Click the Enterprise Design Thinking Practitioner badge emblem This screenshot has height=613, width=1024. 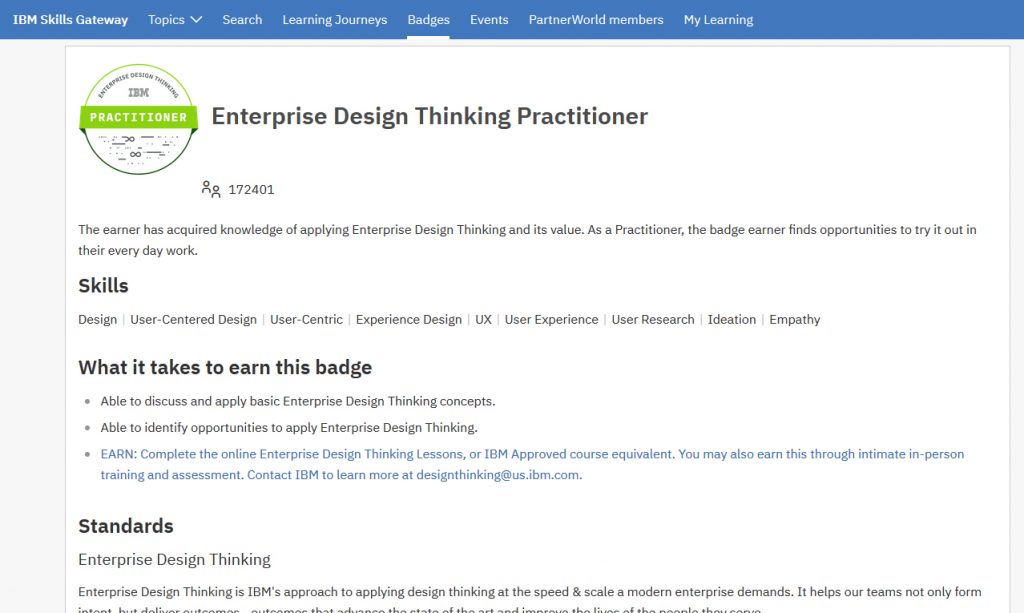click(138, 118)
